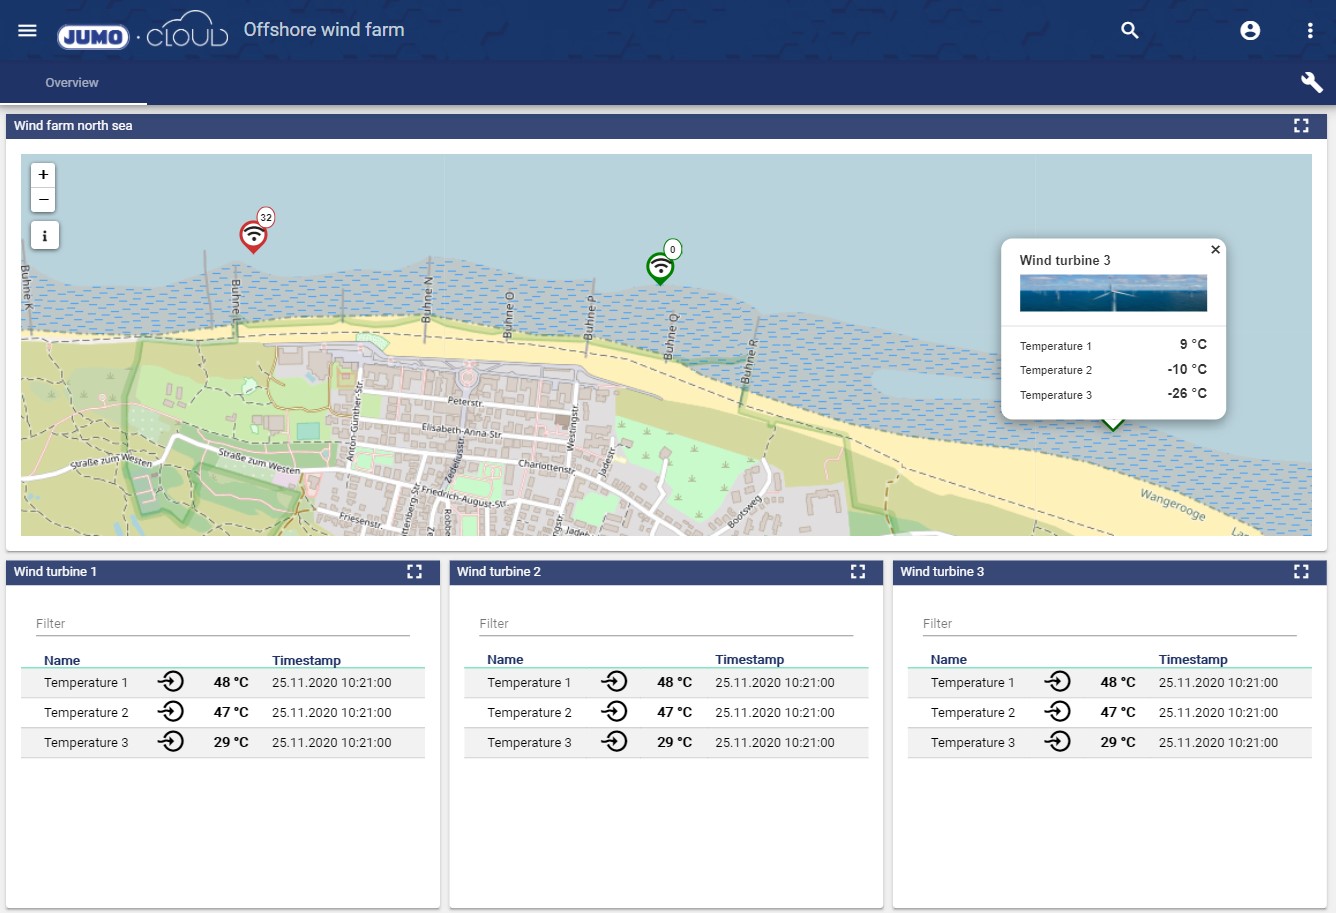Open the user account profile icon
1336x913 pixels.
1250,30
